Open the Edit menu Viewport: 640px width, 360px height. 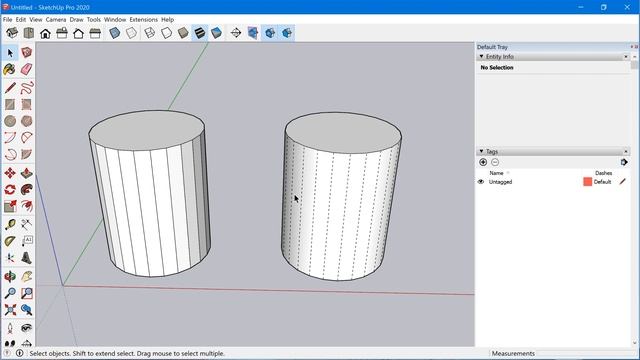point(21,20)
